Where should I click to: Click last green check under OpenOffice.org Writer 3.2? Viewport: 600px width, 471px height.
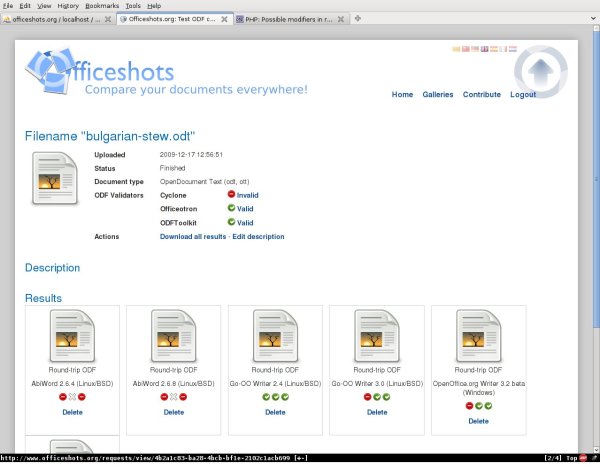pyautogui.click(x=488, y=406)
